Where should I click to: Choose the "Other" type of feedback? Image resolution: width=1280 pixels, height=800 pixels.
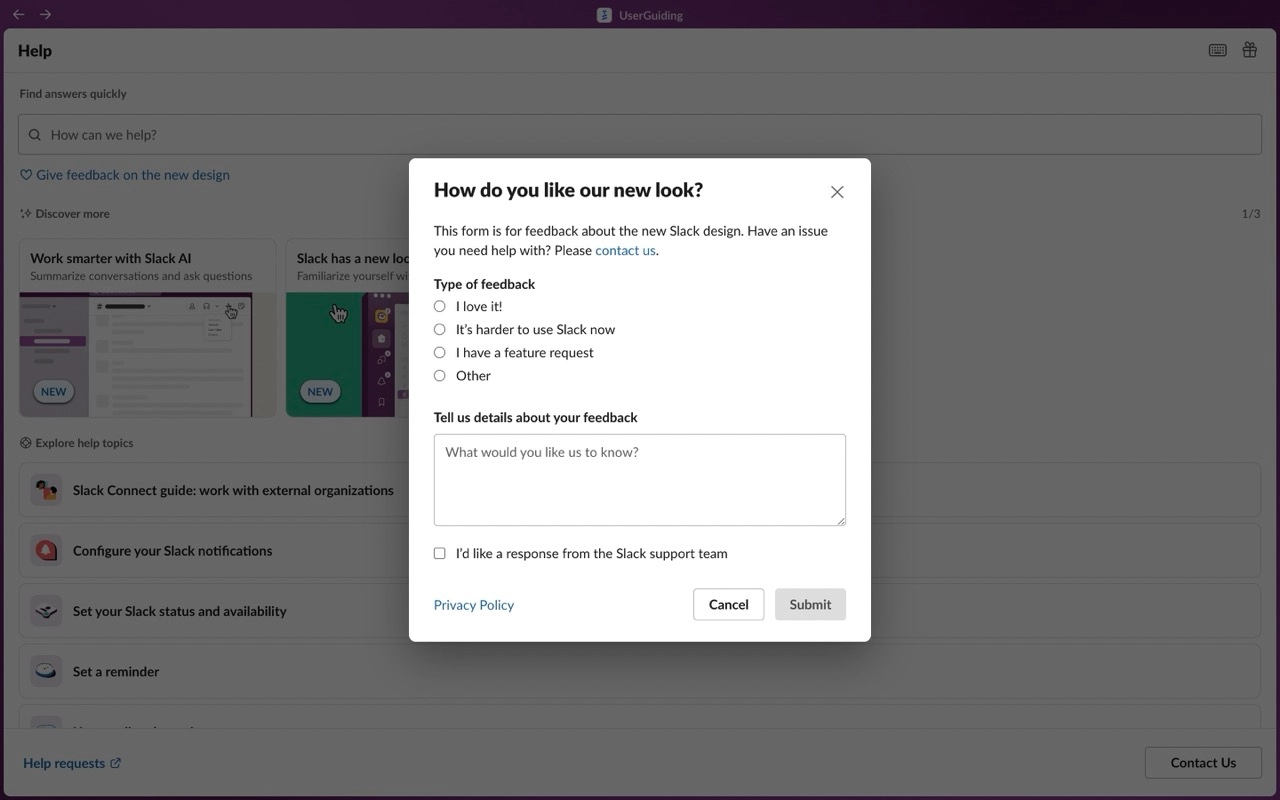[440, 375]
